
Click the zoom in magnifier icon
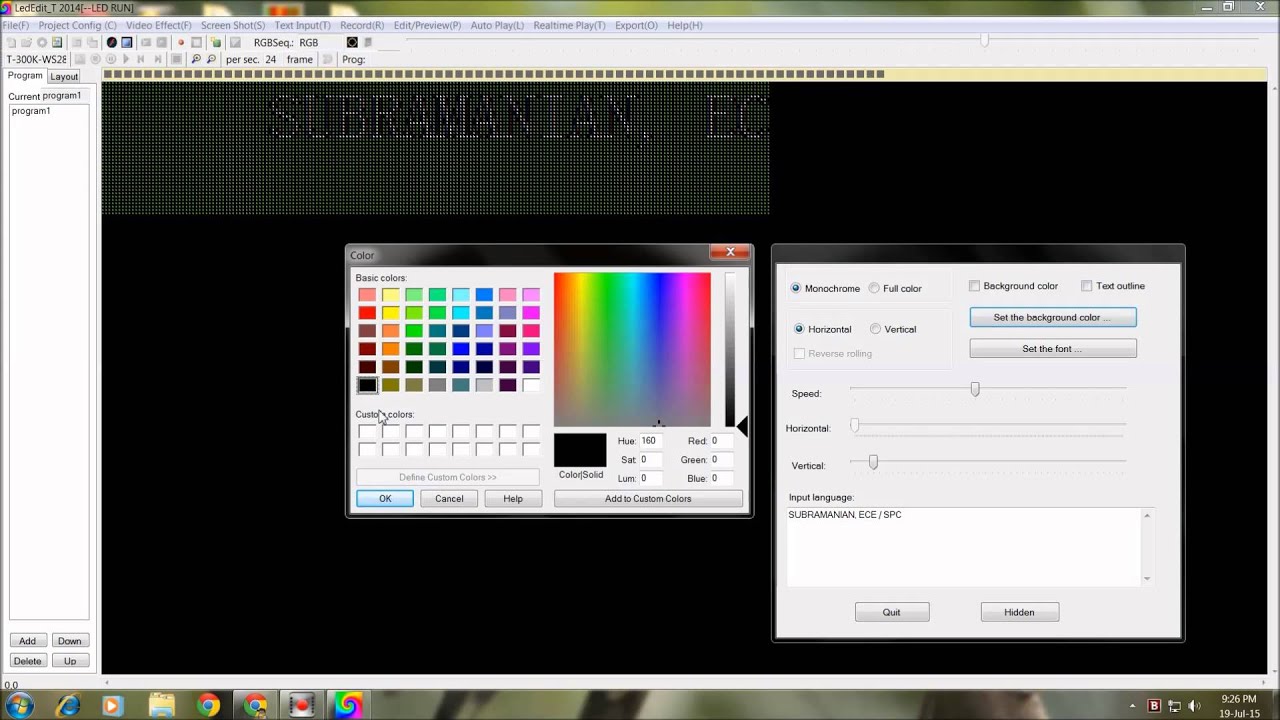coord(196,59)
